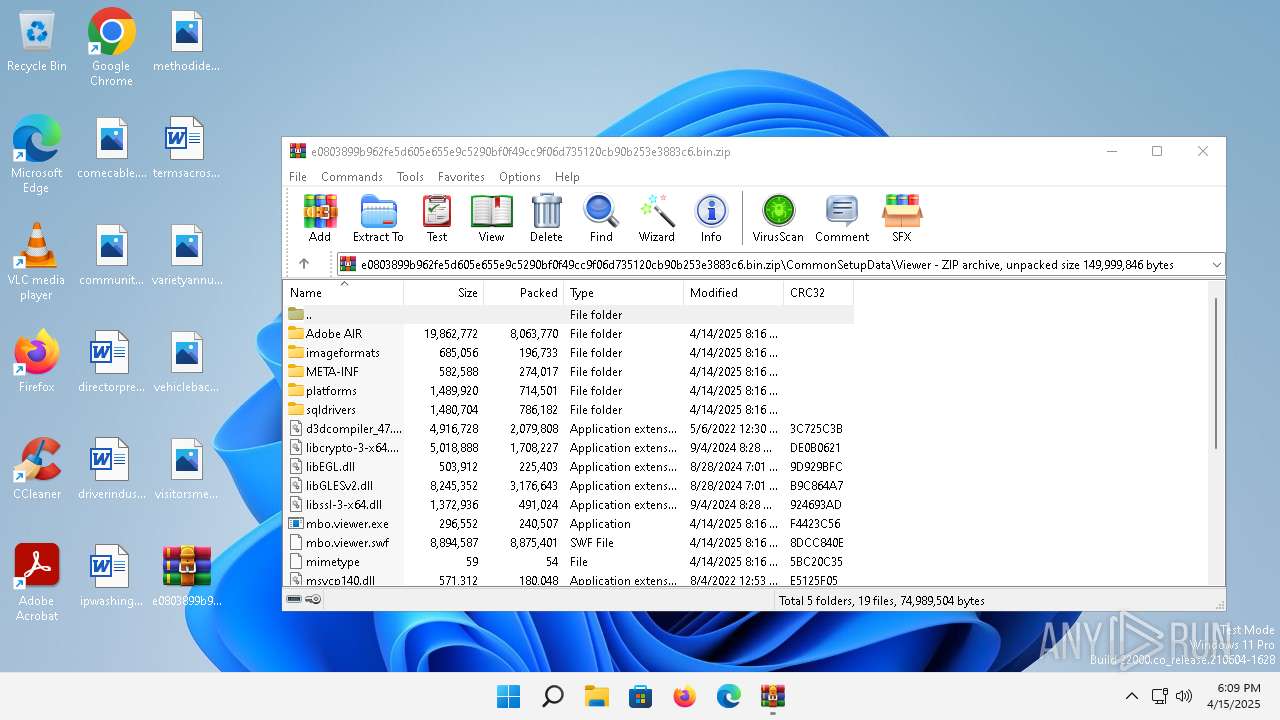Sort by Size column header
The width and height of the screenshot is (1280, 720).
click(x=444, y=293)
